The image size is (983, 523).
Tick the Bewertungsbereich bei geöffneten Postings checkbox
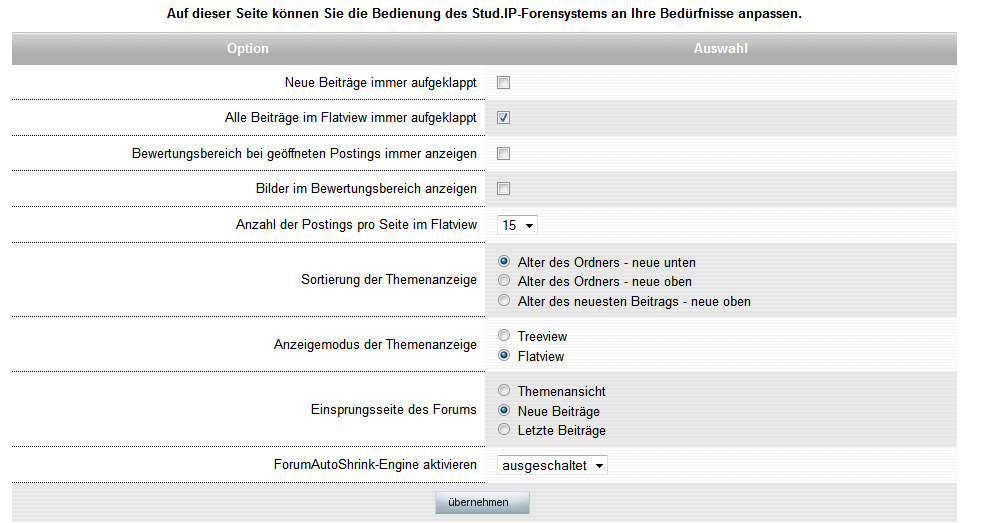[x=504, y=154]
